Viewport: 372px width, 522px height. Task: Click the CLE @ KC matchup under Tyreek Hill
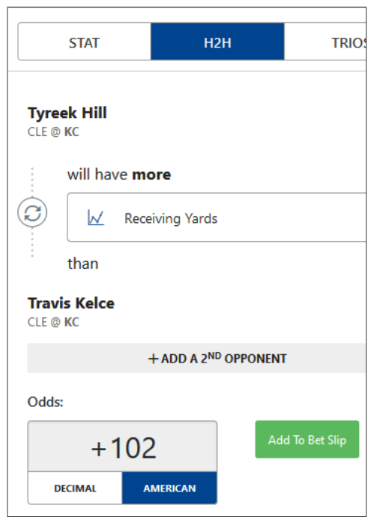(53, 132)
